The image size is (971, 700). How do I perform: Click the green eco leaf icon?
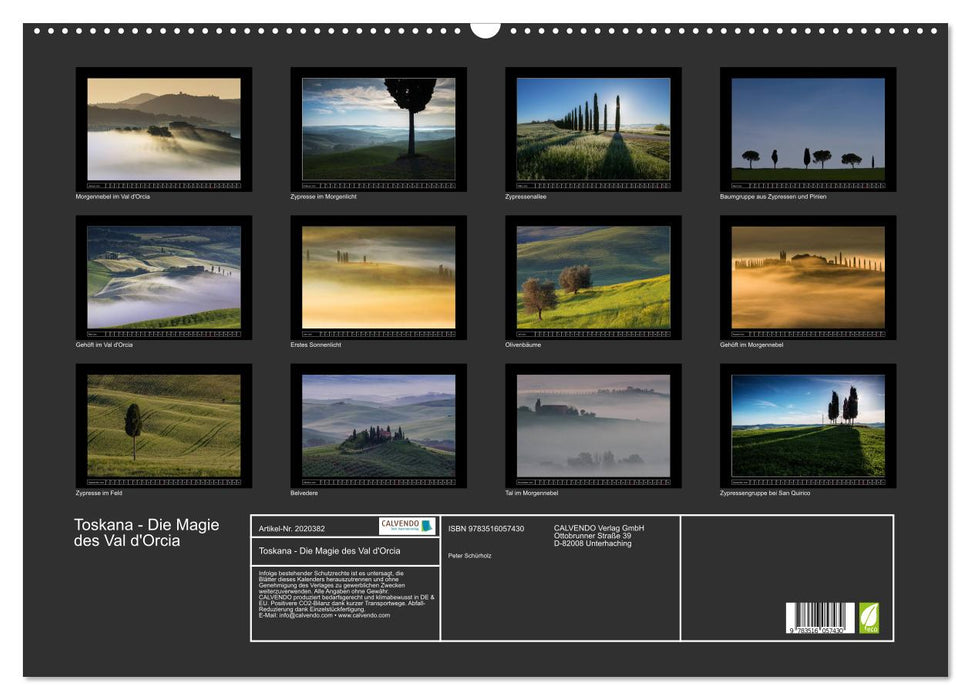[x=868, y=620]
